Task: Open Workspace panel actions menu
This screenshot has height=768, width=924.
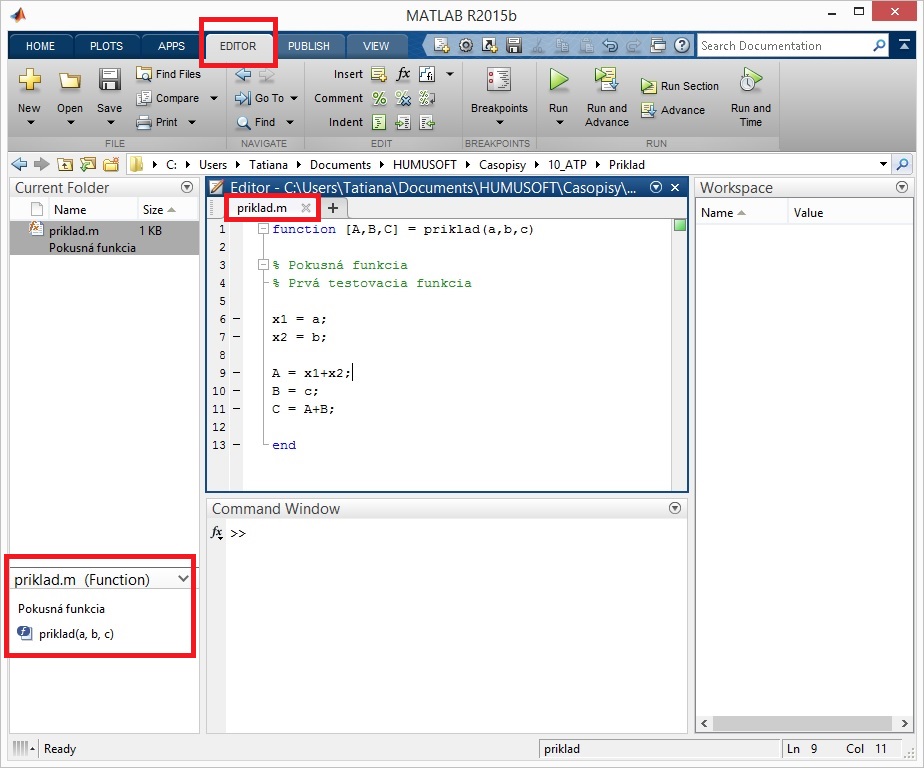Action: [x=901, y=187]
